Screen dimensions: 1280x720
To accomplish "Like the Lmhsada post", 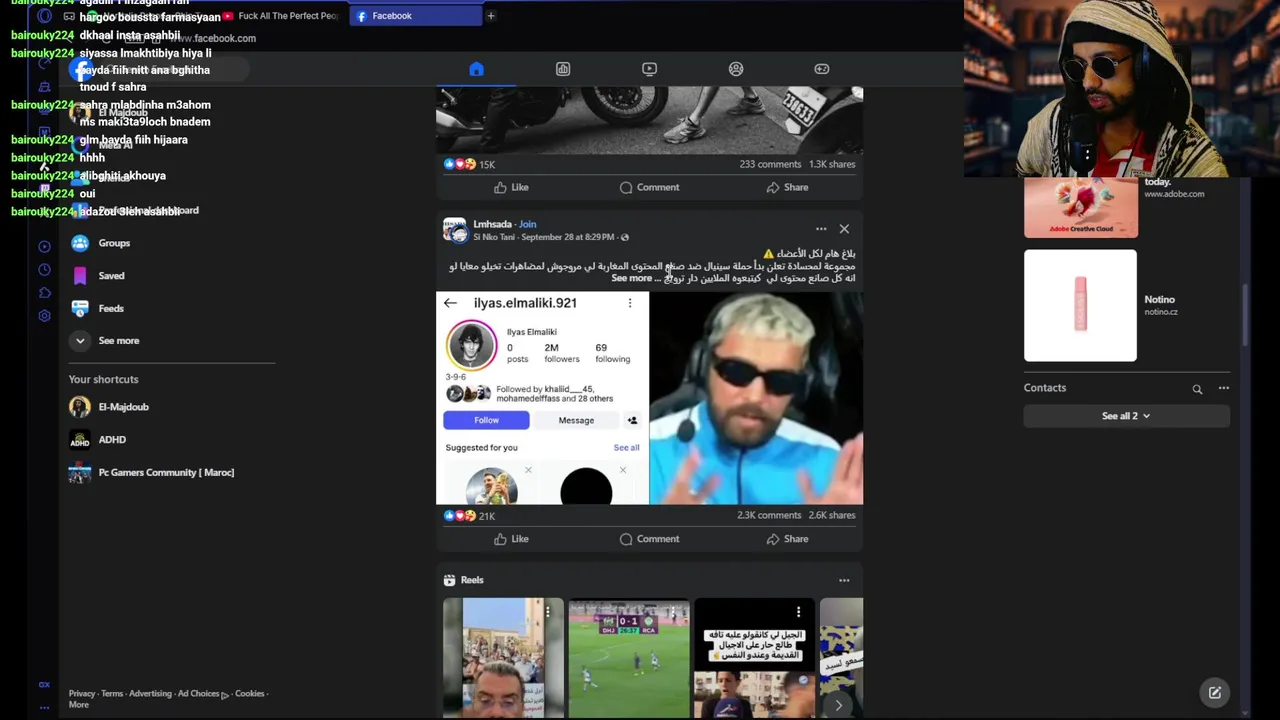I will [511, 539].
